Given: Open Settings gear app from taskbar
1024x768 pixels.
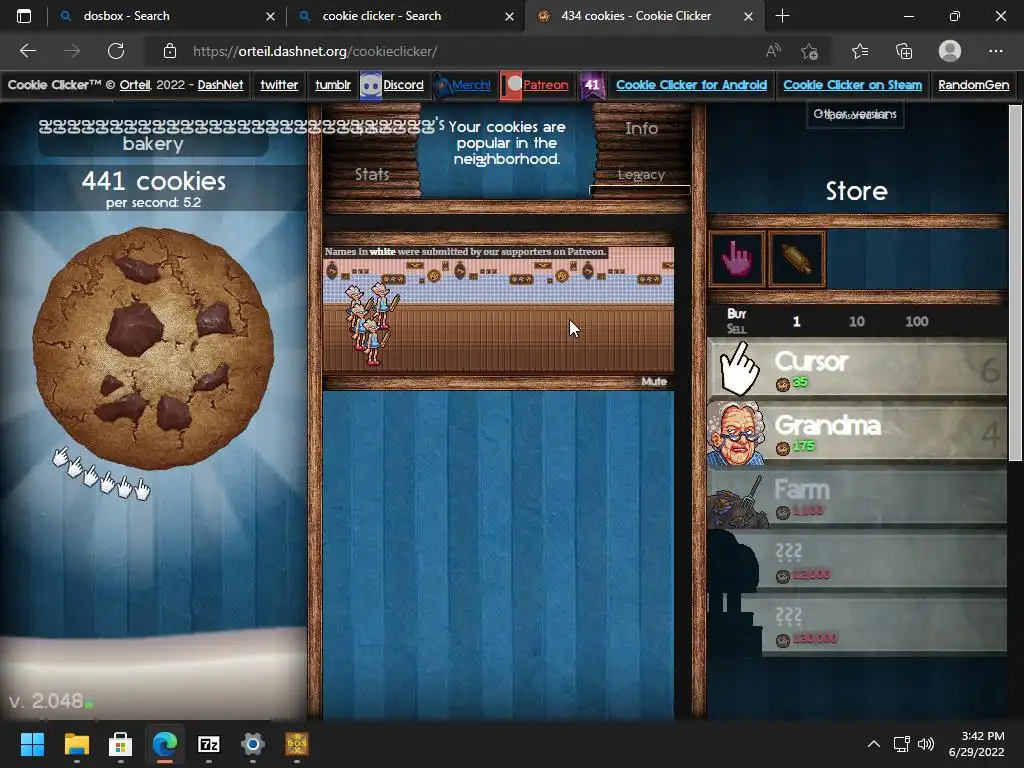Looking at the screenshot, I should click(252, 744).
